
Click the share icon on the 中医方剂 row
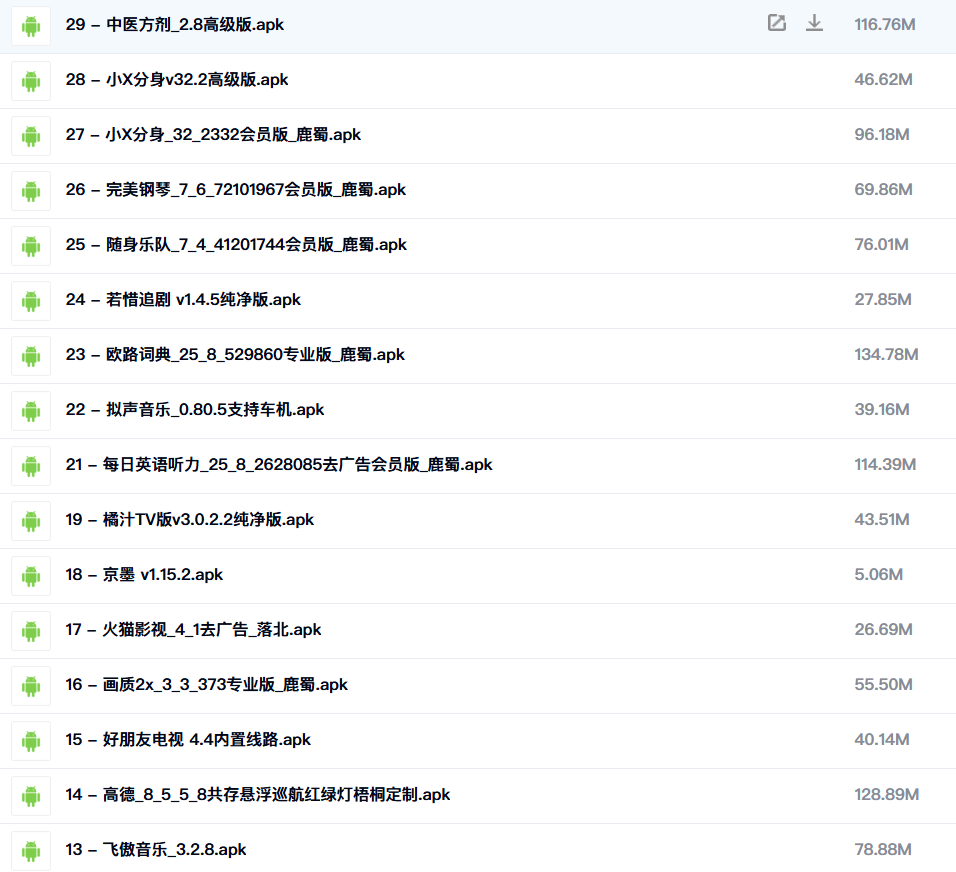click(x=776, y=23)
